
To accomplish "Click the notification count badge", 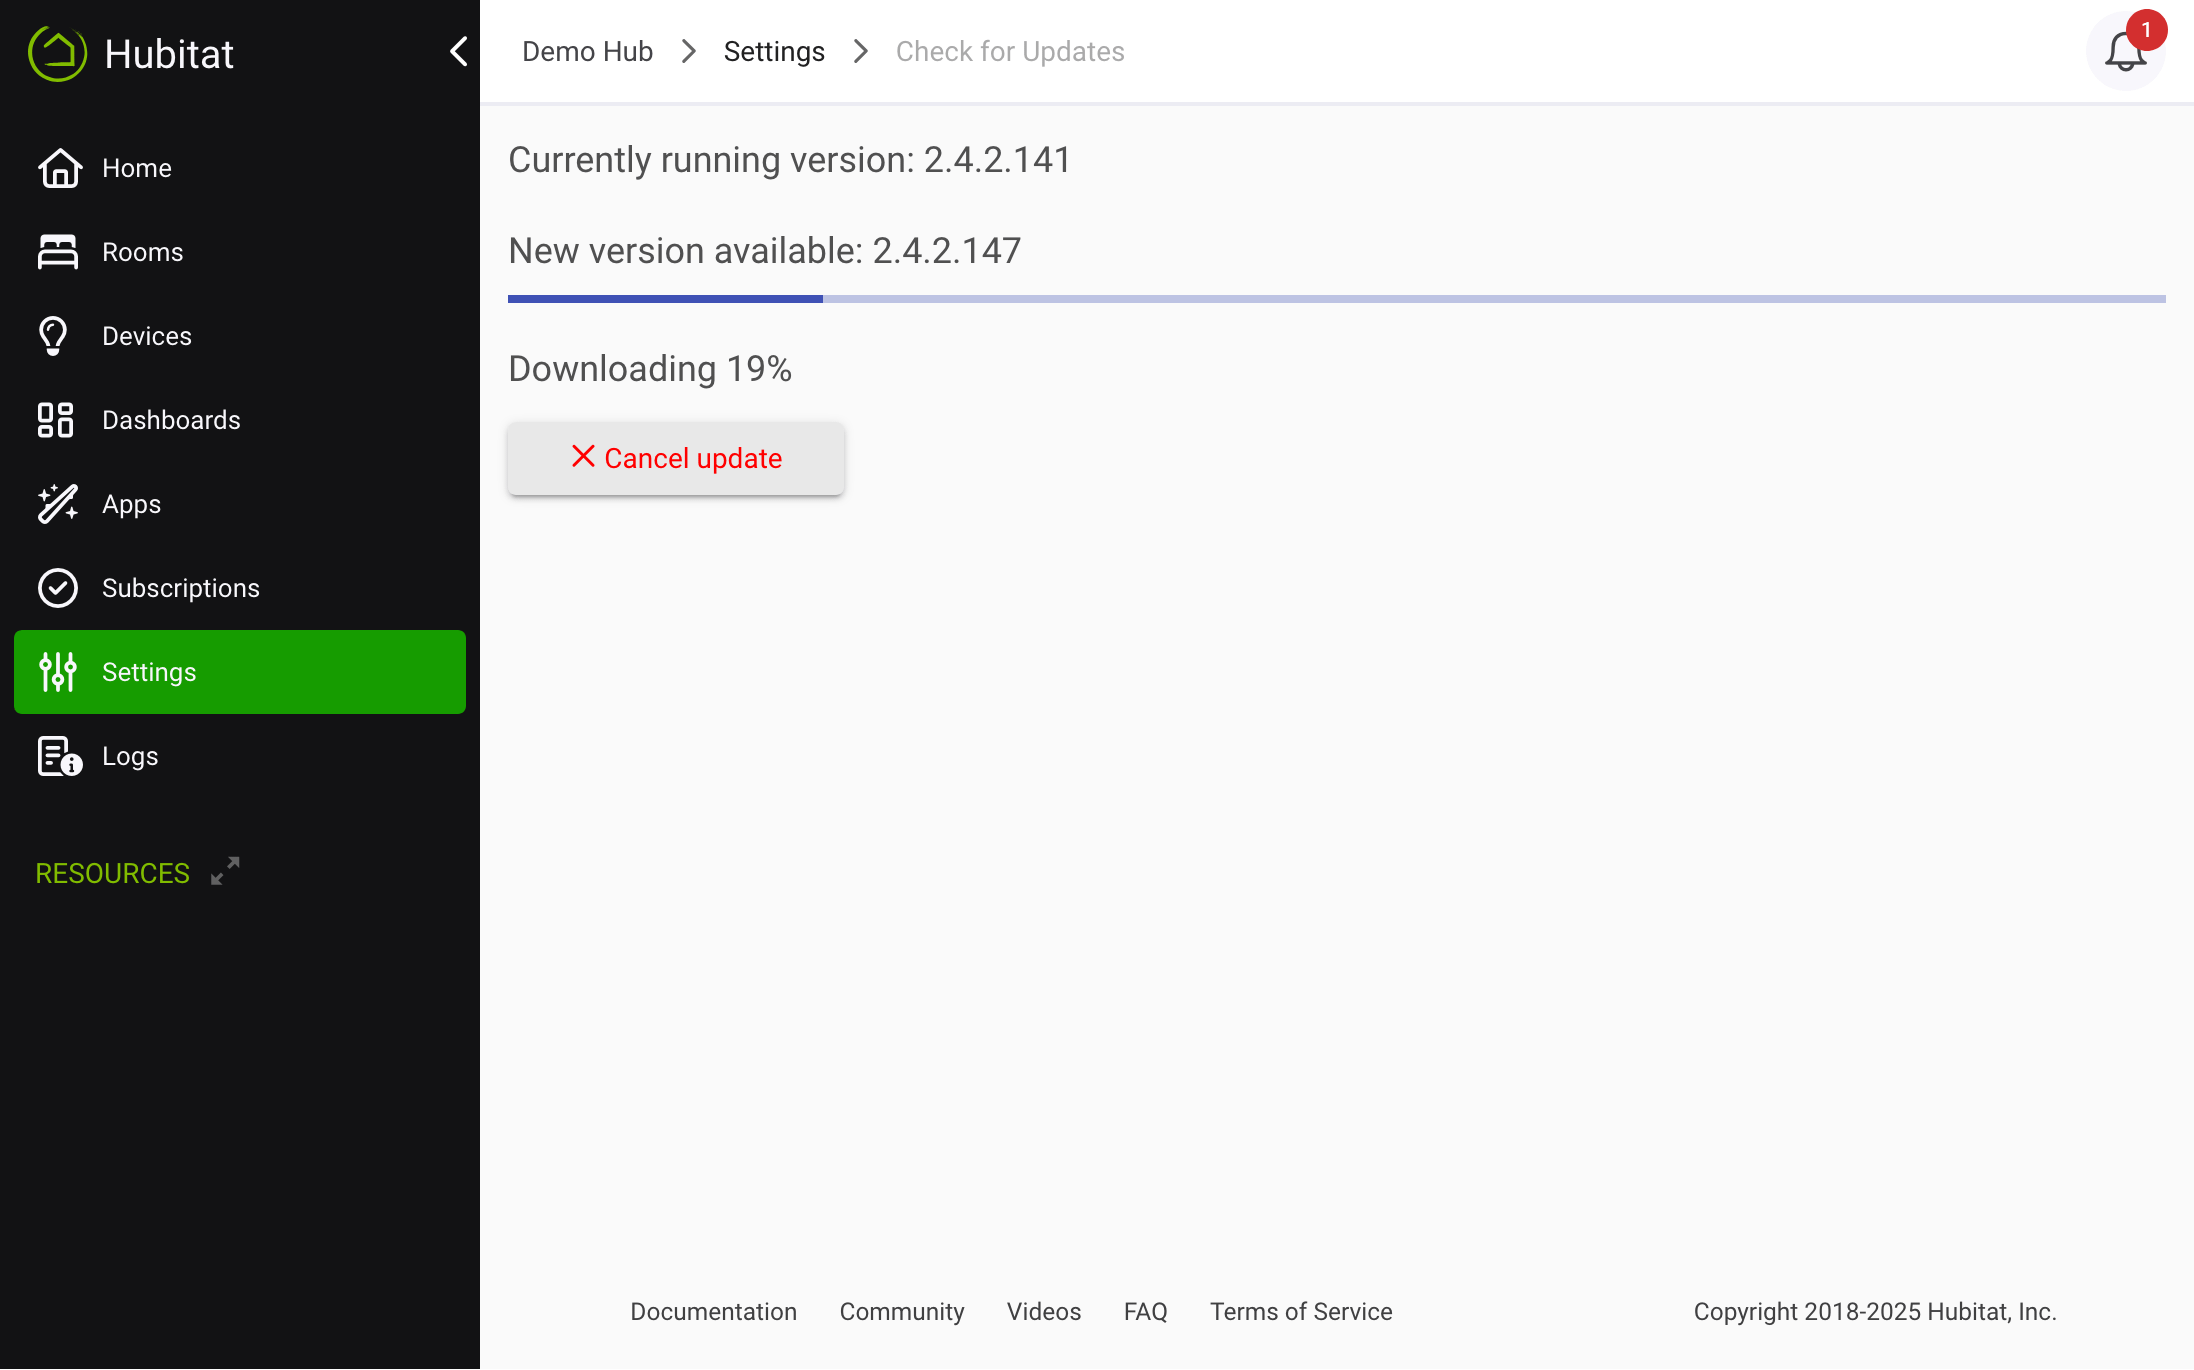I will coord(2146,29).
